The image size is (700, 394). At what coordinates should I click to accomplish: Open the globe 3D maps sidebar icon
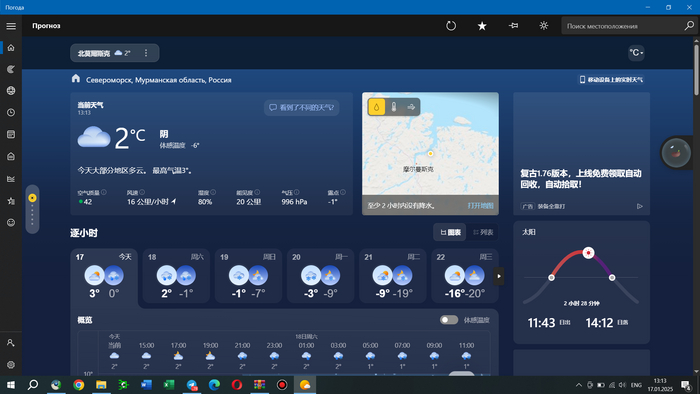point(11,91)
